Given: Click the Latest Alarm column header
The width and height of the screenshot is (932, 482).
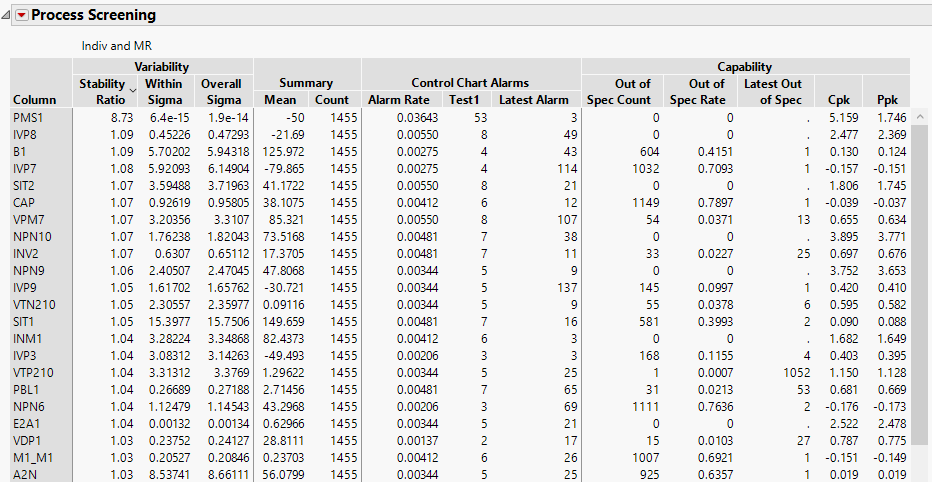Looking at the screenshot, I should click(x=533, y=100).
